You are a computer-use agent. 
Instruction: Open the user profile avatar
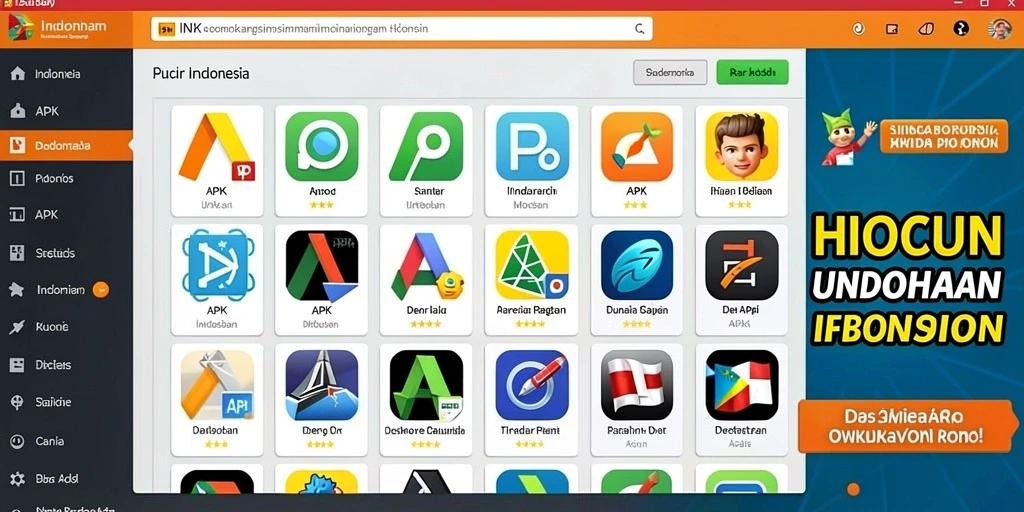pyautogui.click(x=999, y=29)
